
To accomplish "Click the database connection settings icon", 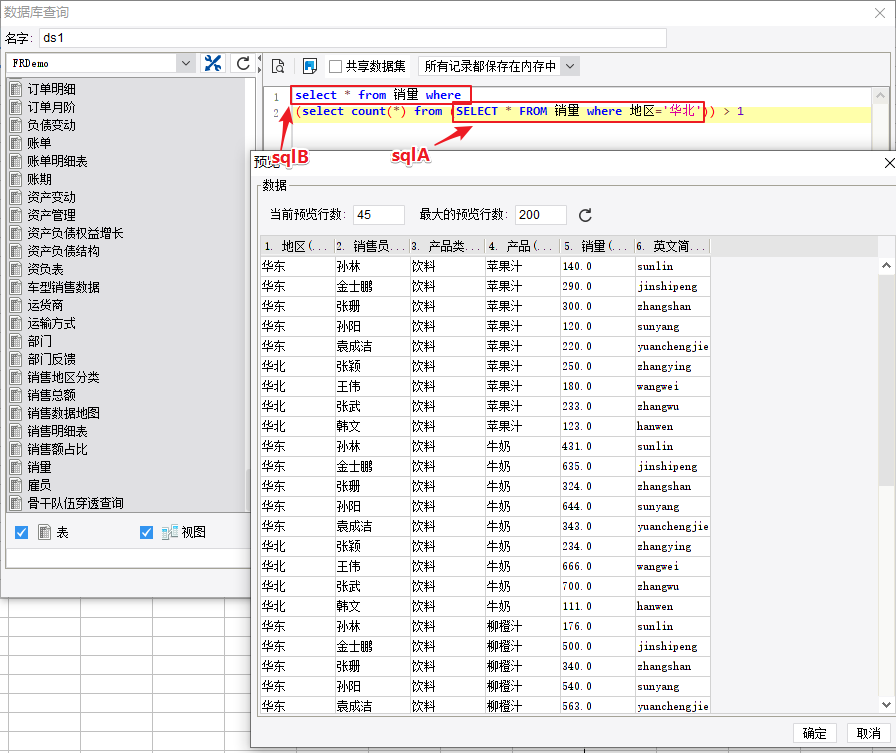I will point(213,63).
